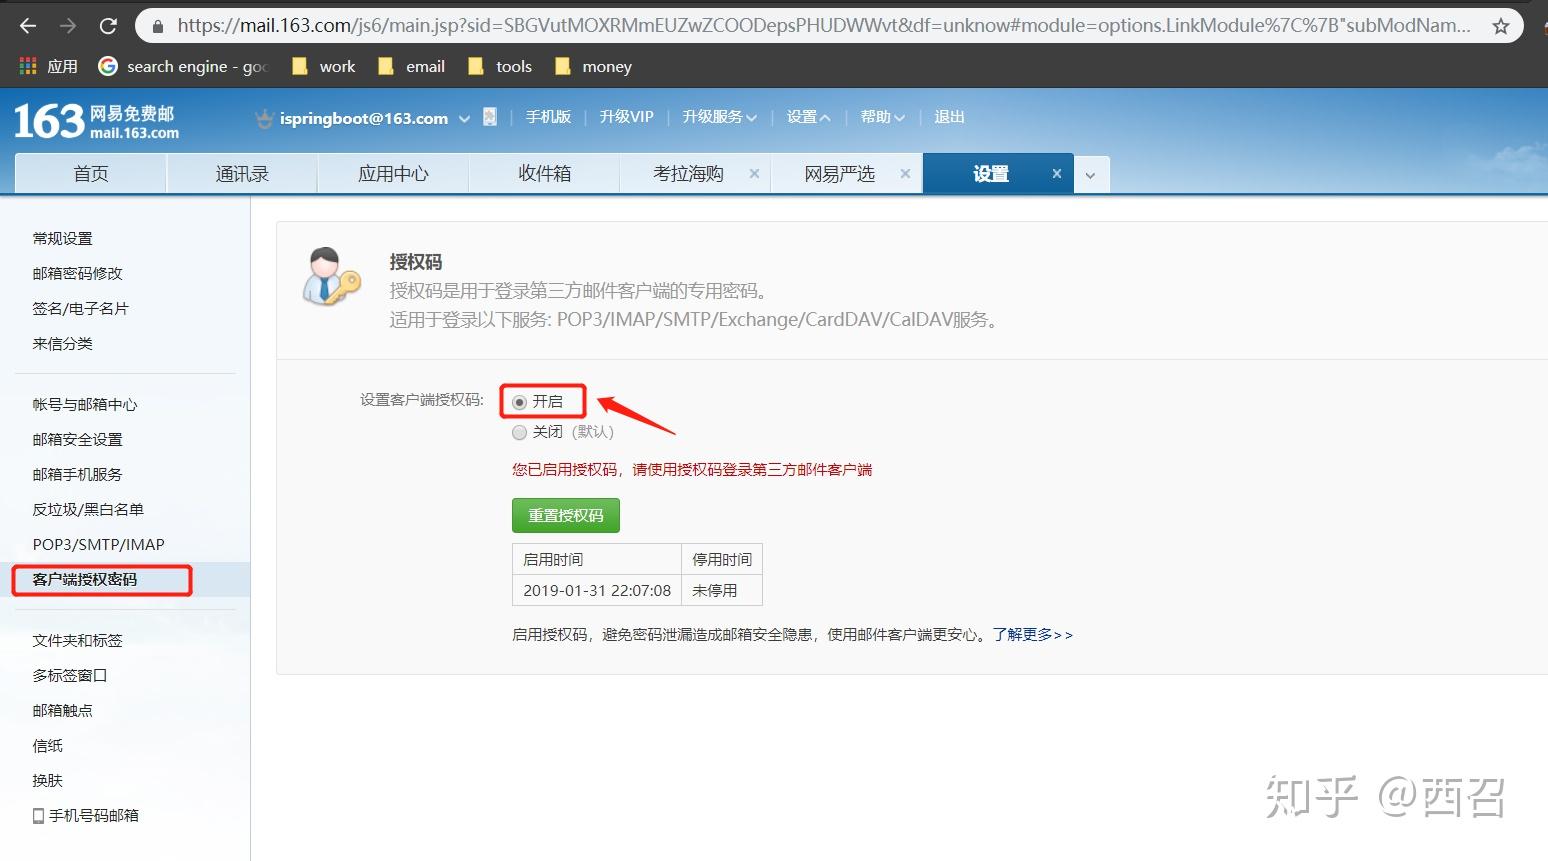Close the 设置 tab

(1056, 173)
